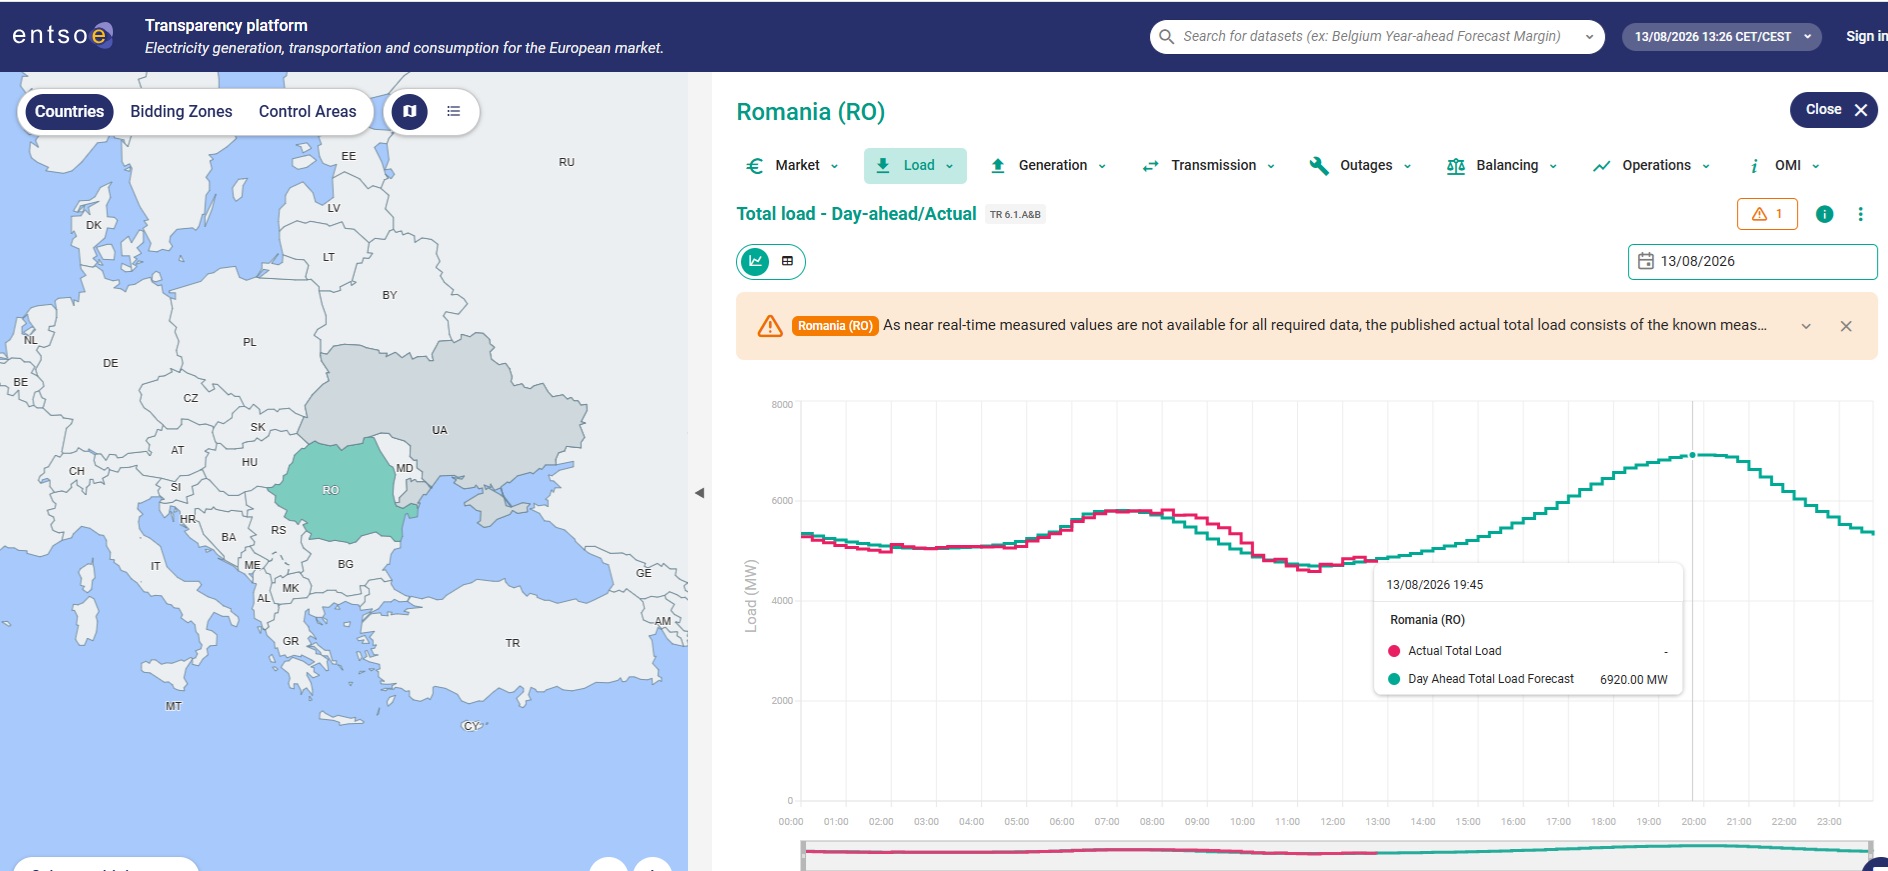Open the Balancing menu
This screenshot has width=1888, height=871.
click(x=1501, y=166)
